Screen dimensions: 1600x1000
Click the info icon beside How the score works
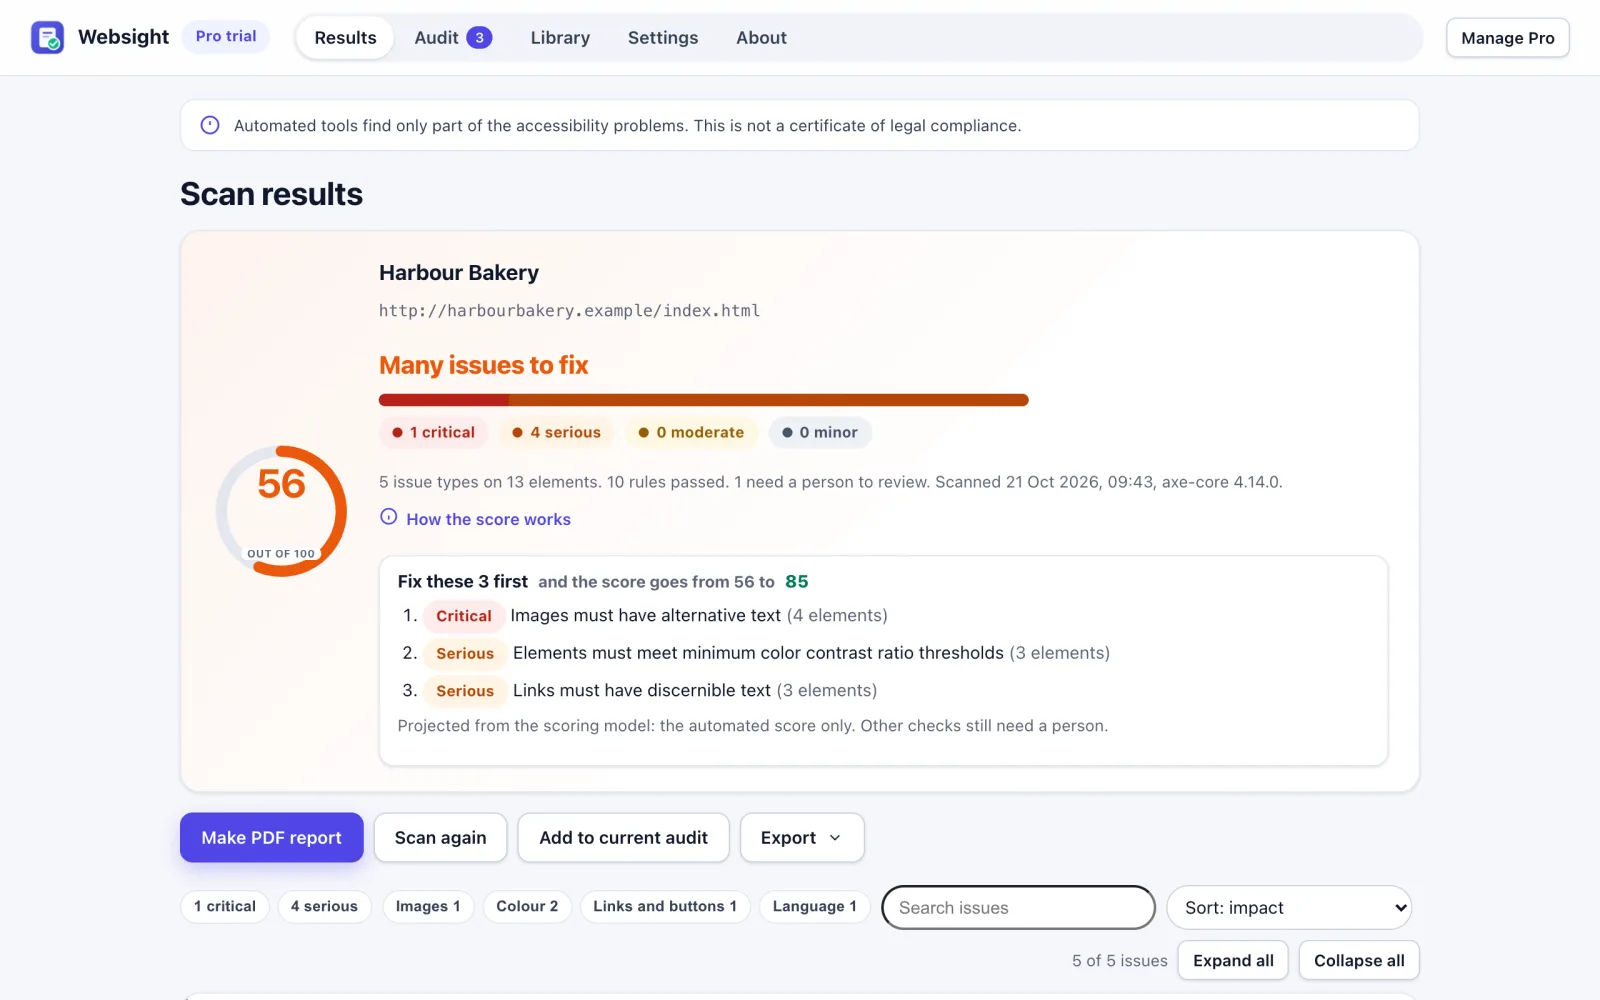coord(389,517)
